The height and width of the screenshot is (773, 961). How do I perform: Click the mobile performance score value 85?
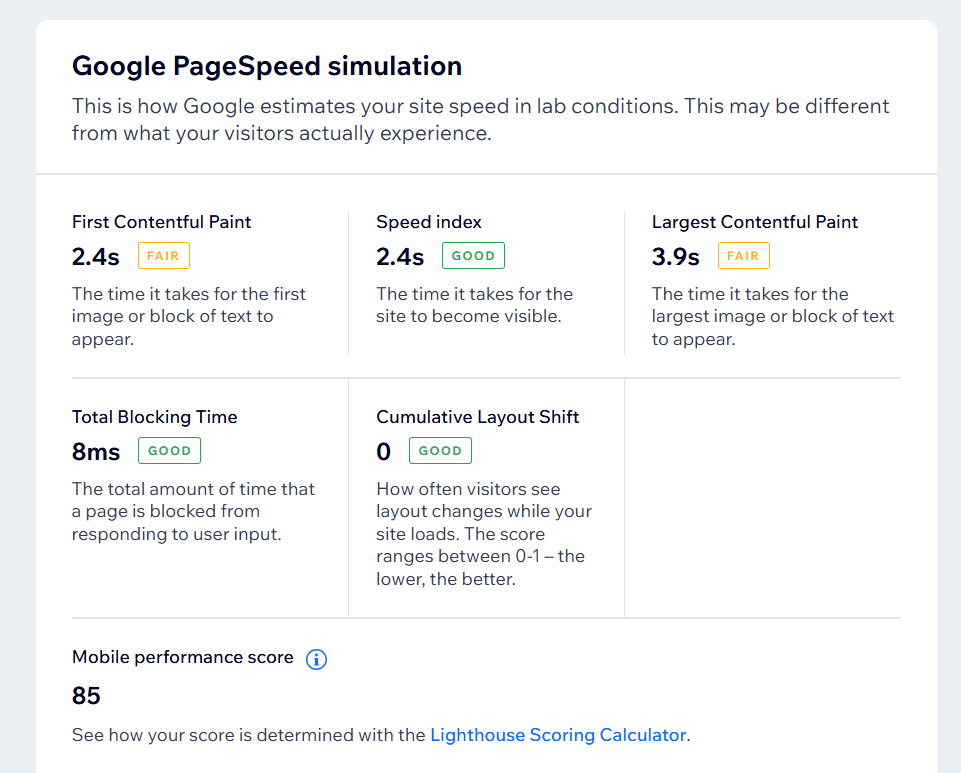(87, 696)
